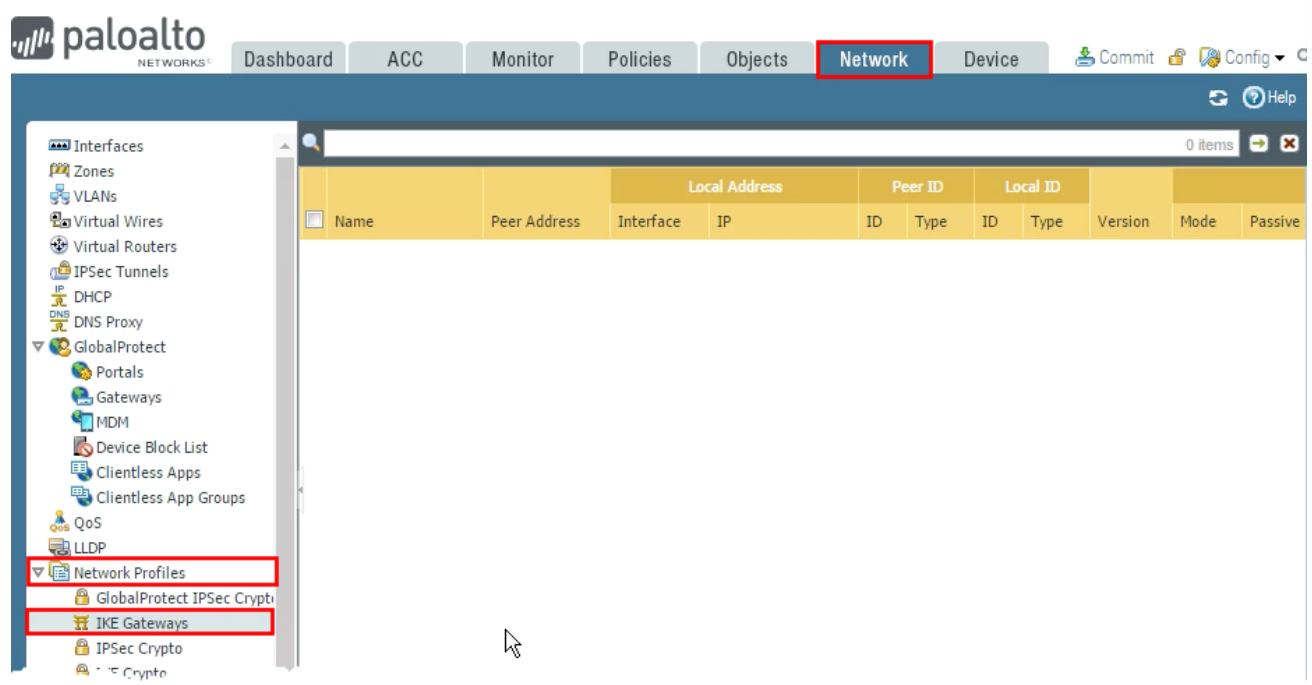1312x685 pixels.
Task: Collapse the GlobalProtect tree node
Action: tap(38, 347)
